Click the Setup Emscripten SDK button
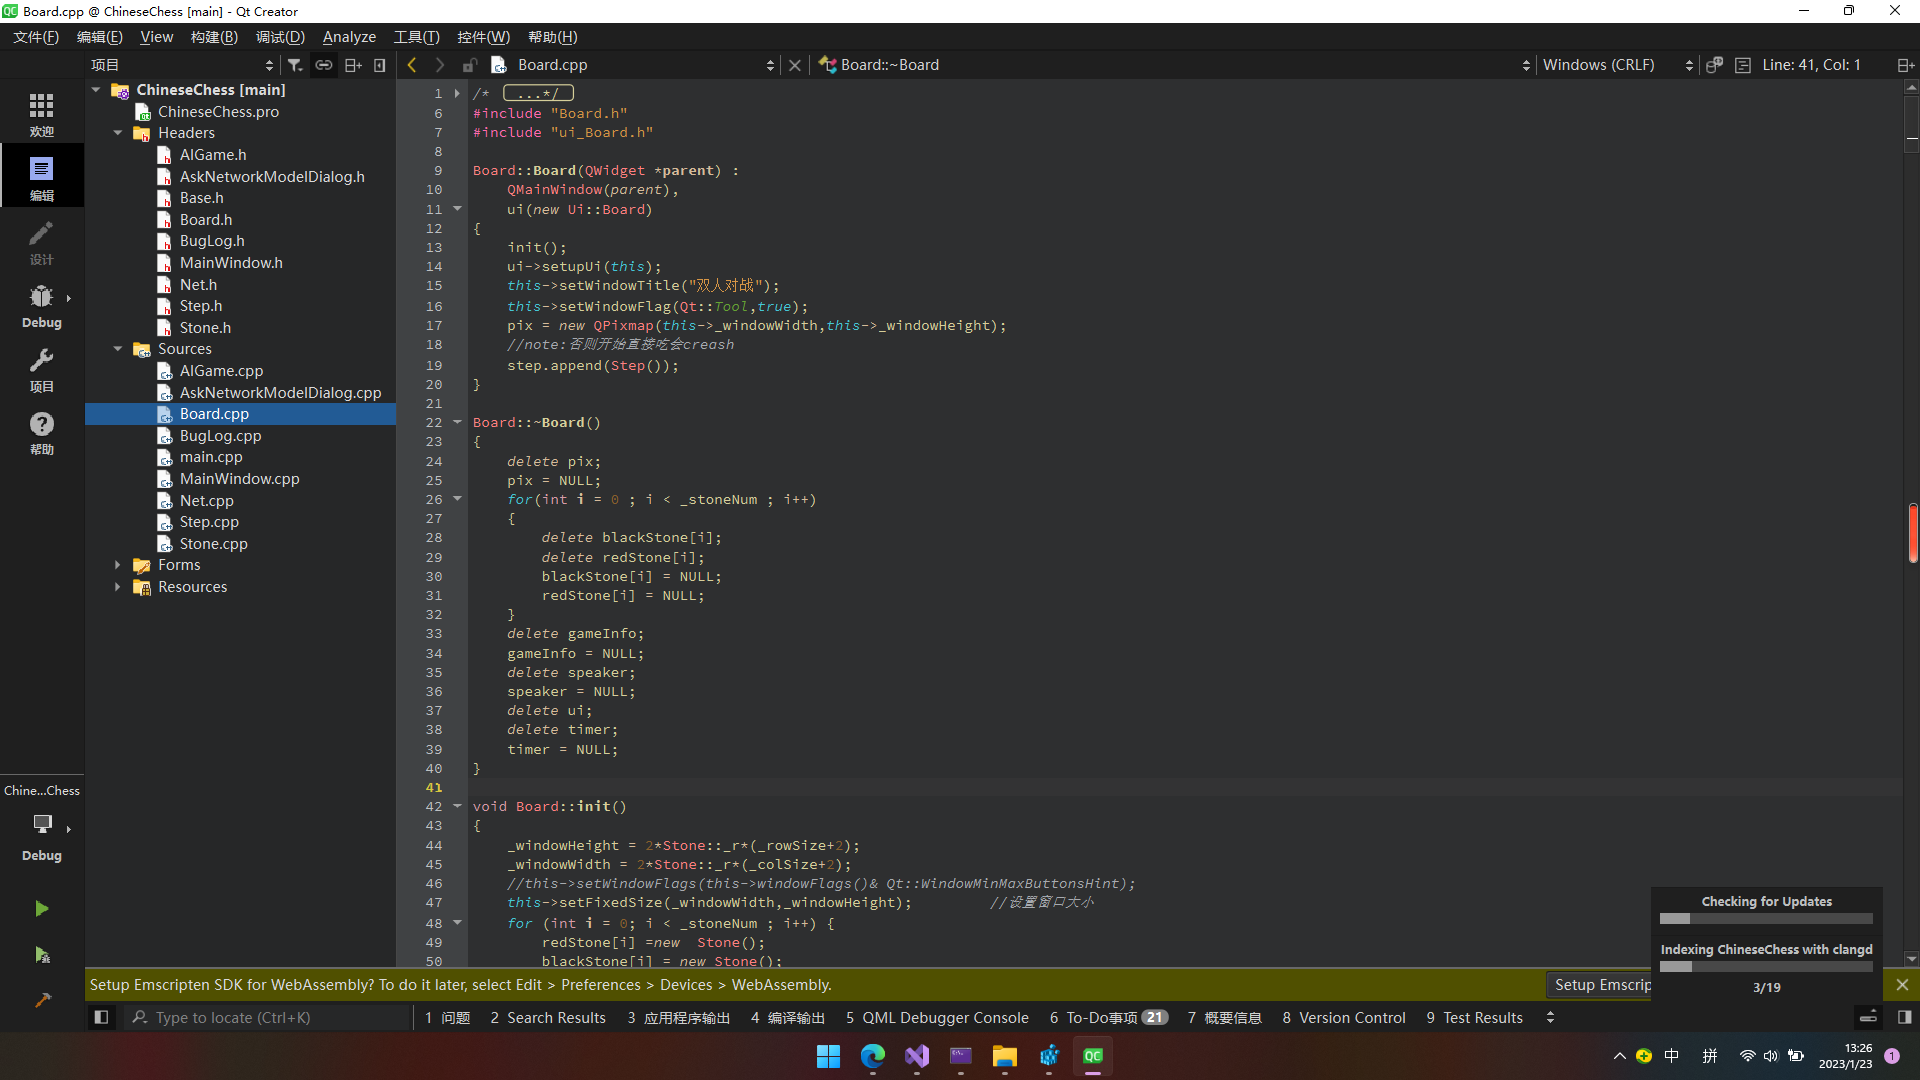The height and width of the screenshot is (1080, 1920). 1599,985
